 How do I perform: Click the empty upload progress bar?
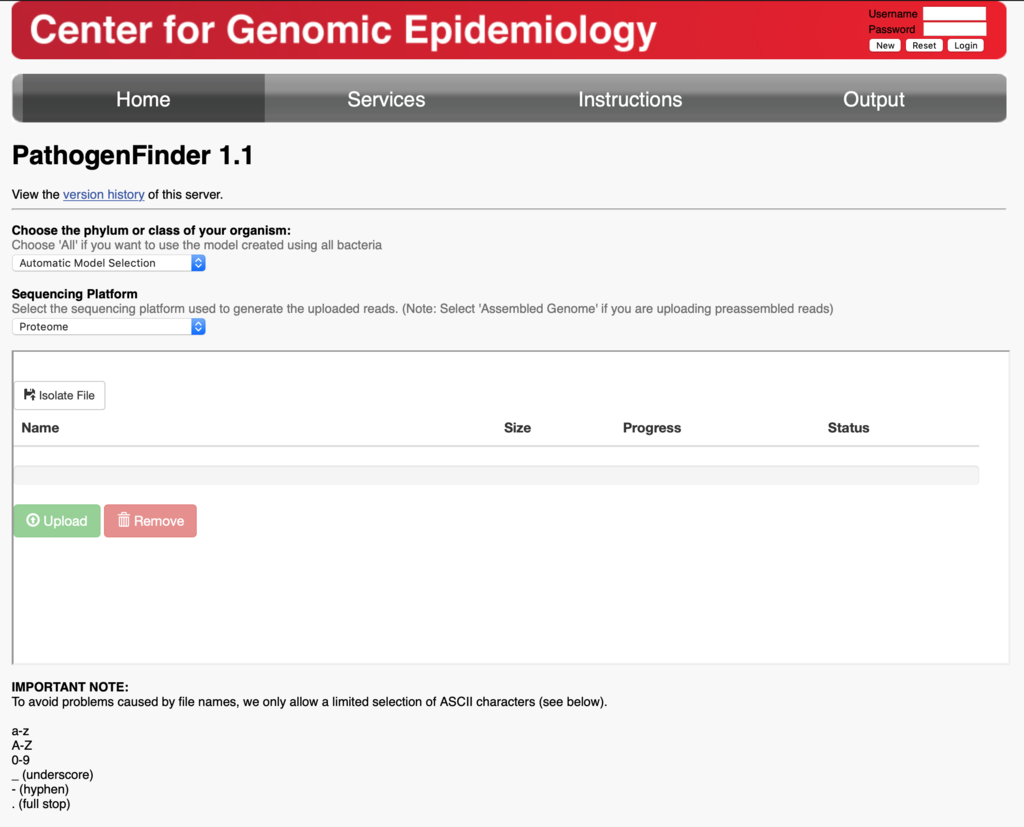click(496, 475)
